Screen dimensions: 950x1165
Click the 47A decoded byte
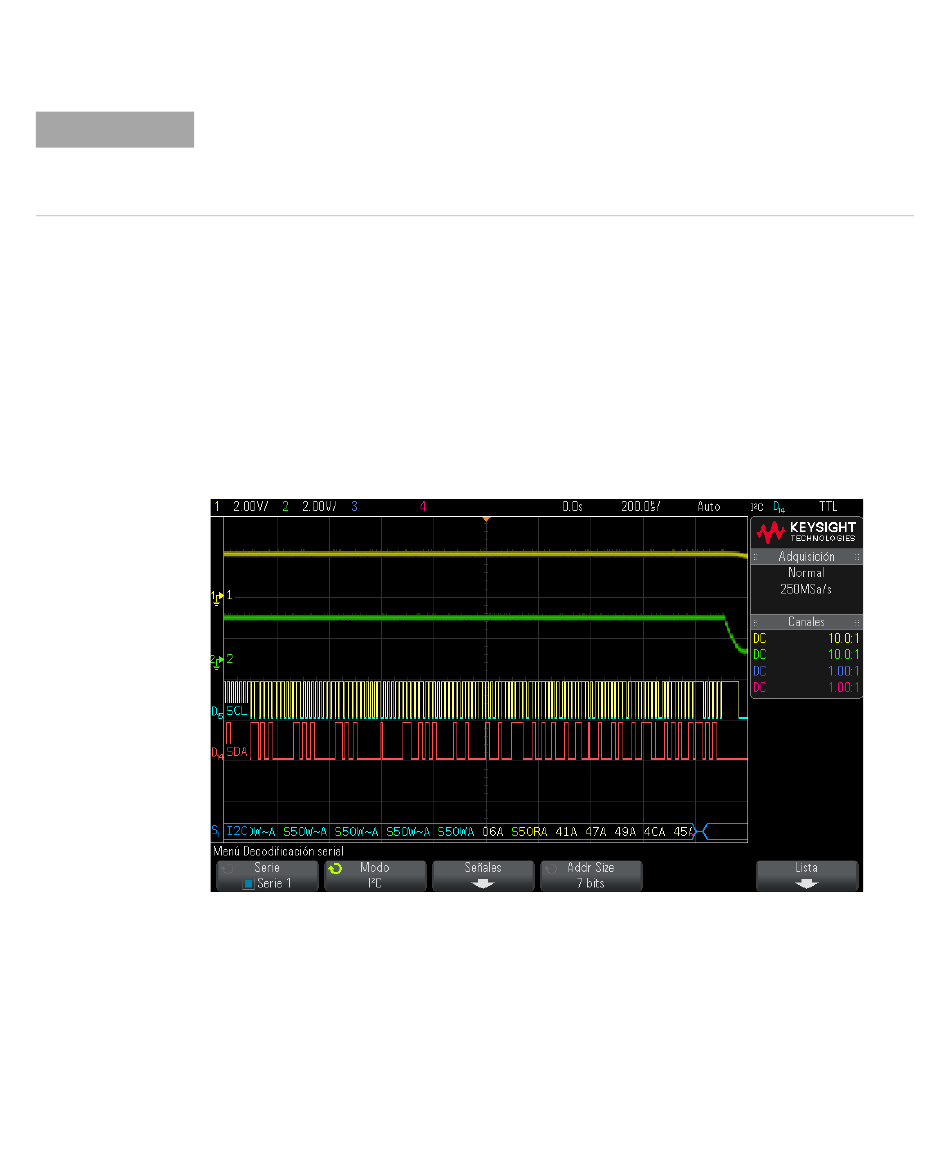(x=596, y=832)
